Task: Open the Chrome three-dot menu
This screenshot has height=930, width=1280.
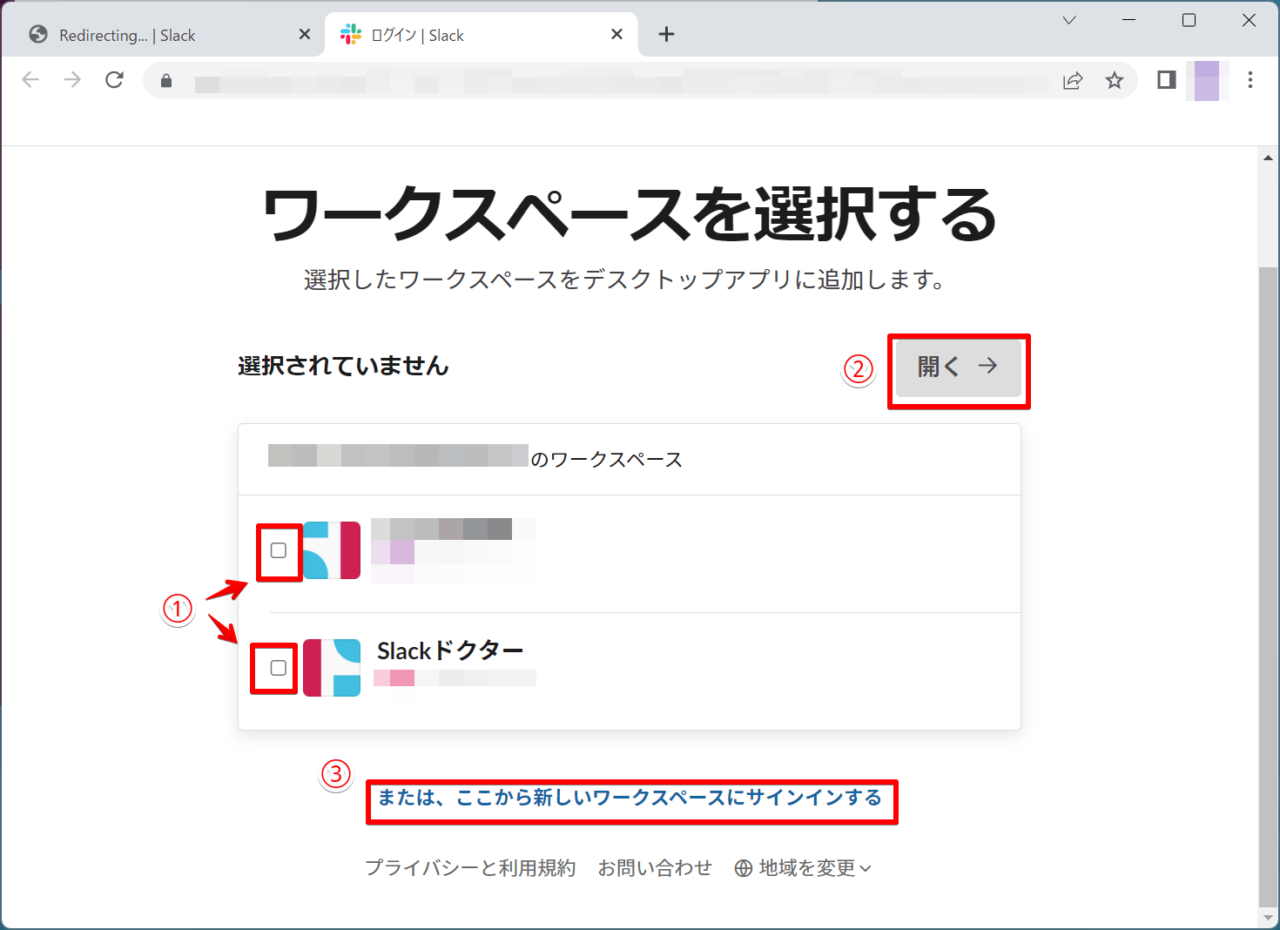Action: coord(1250,80)
